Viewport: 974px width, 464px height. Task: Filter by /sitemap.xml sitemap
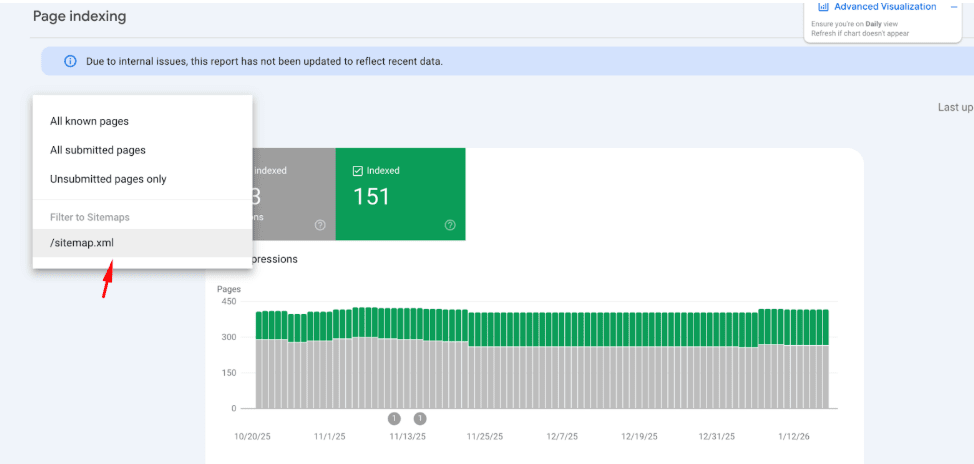coord(82,243)
